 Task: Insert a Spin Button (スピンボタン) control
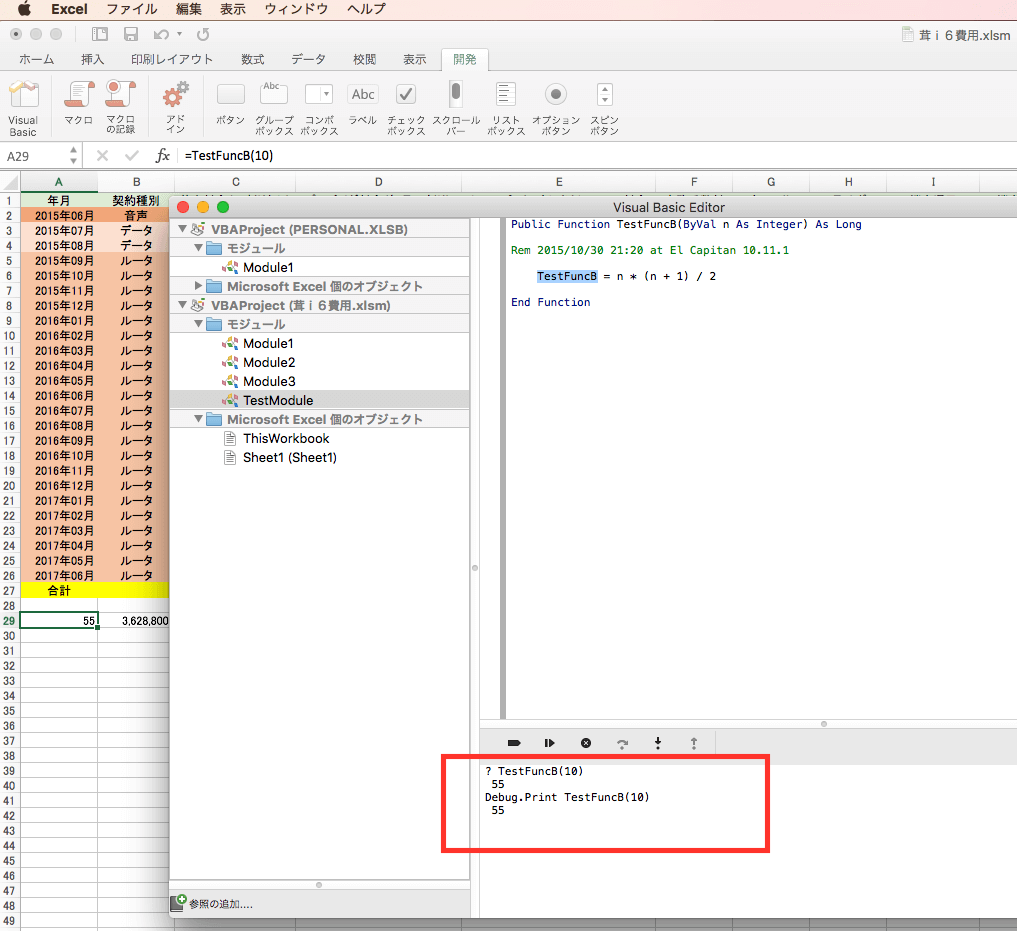click(x=604, y=95)
